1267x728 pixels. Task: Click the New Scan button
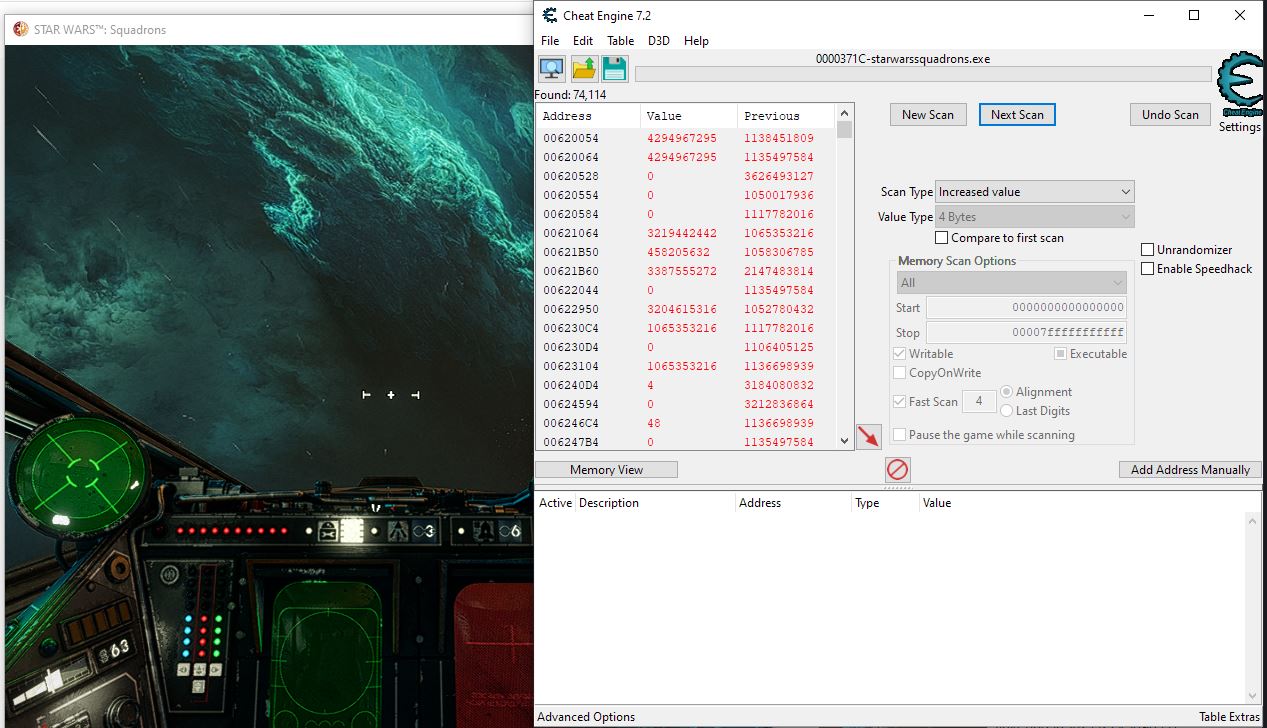[928, 115]
